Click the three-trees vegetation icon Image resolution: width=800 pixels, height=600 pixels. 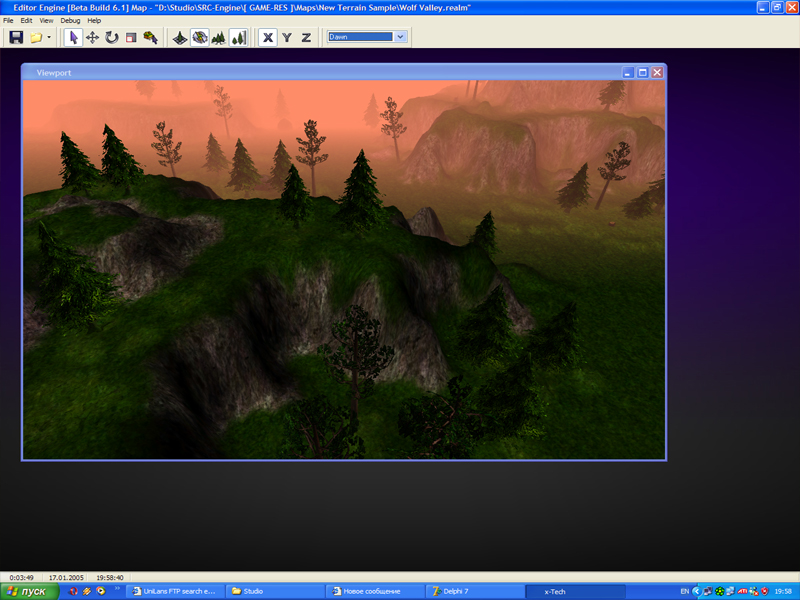pyautogui.click(x=218, y=37)
